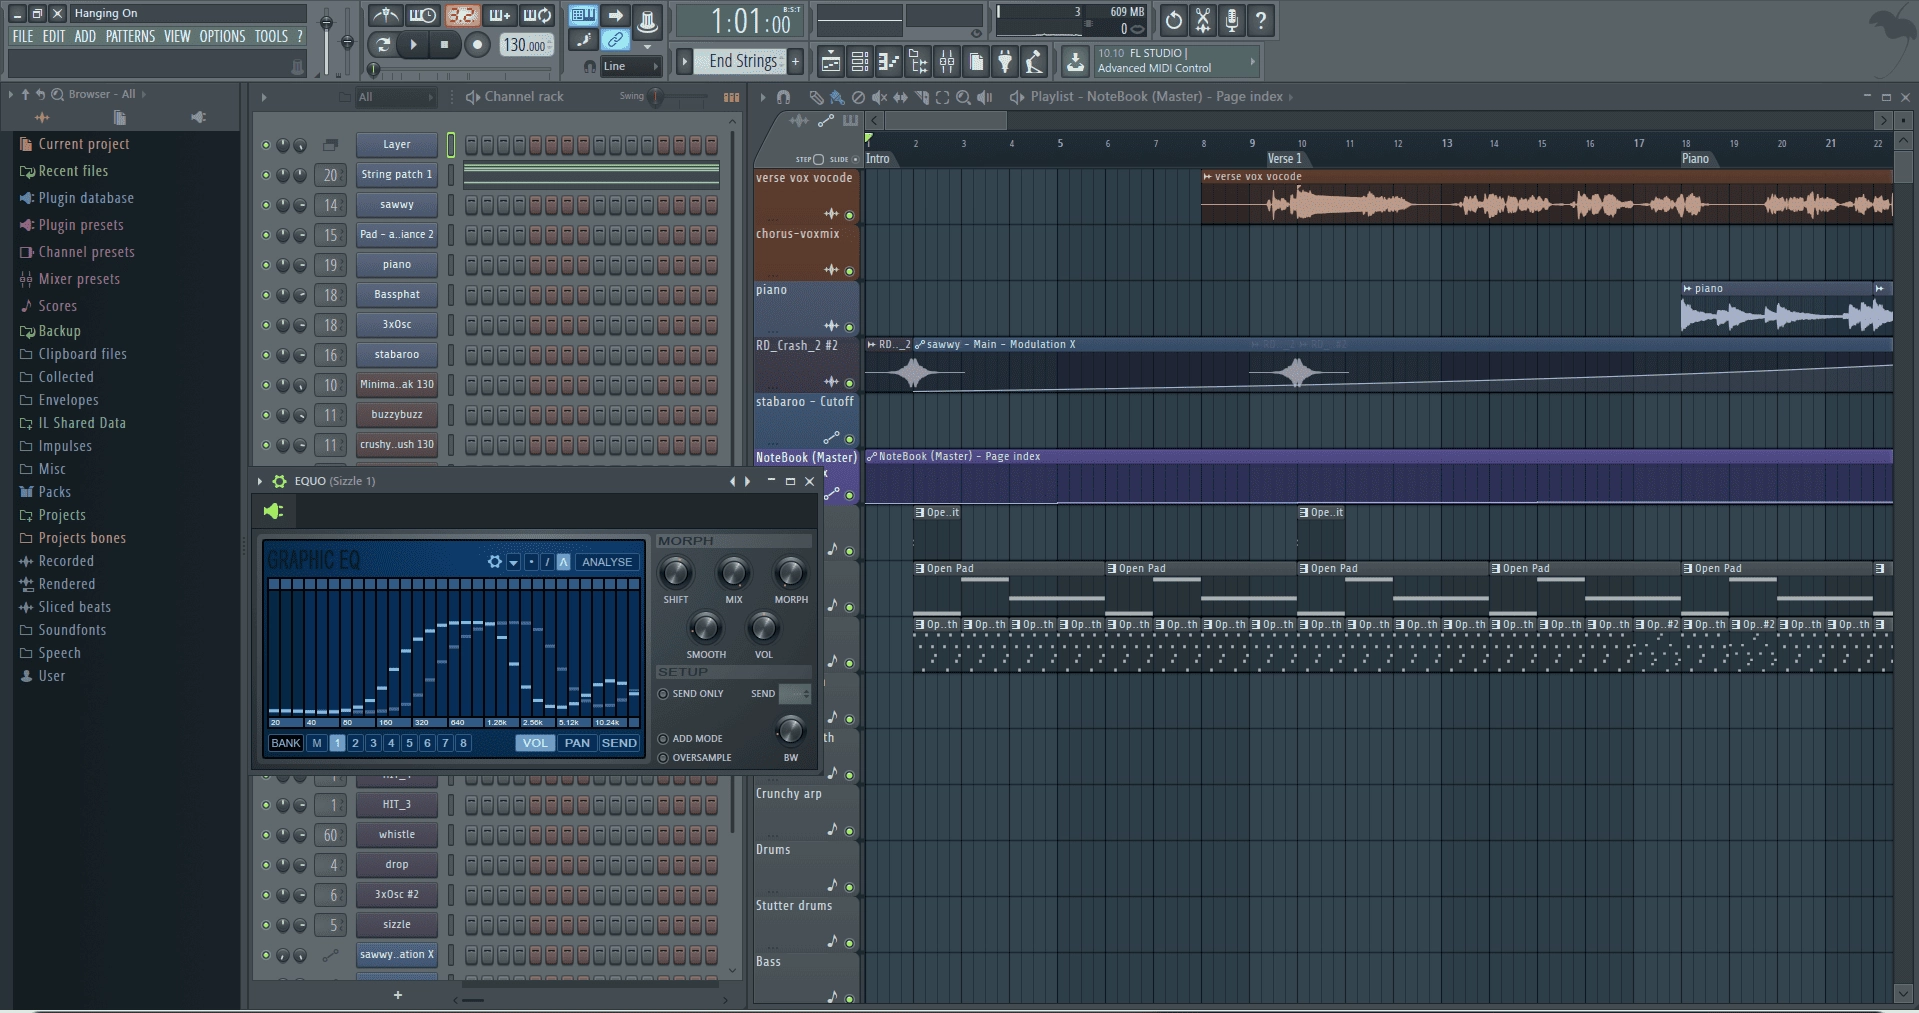Open the mixer icon in toolbar
1919x1013 pixels.
point(946,62)
